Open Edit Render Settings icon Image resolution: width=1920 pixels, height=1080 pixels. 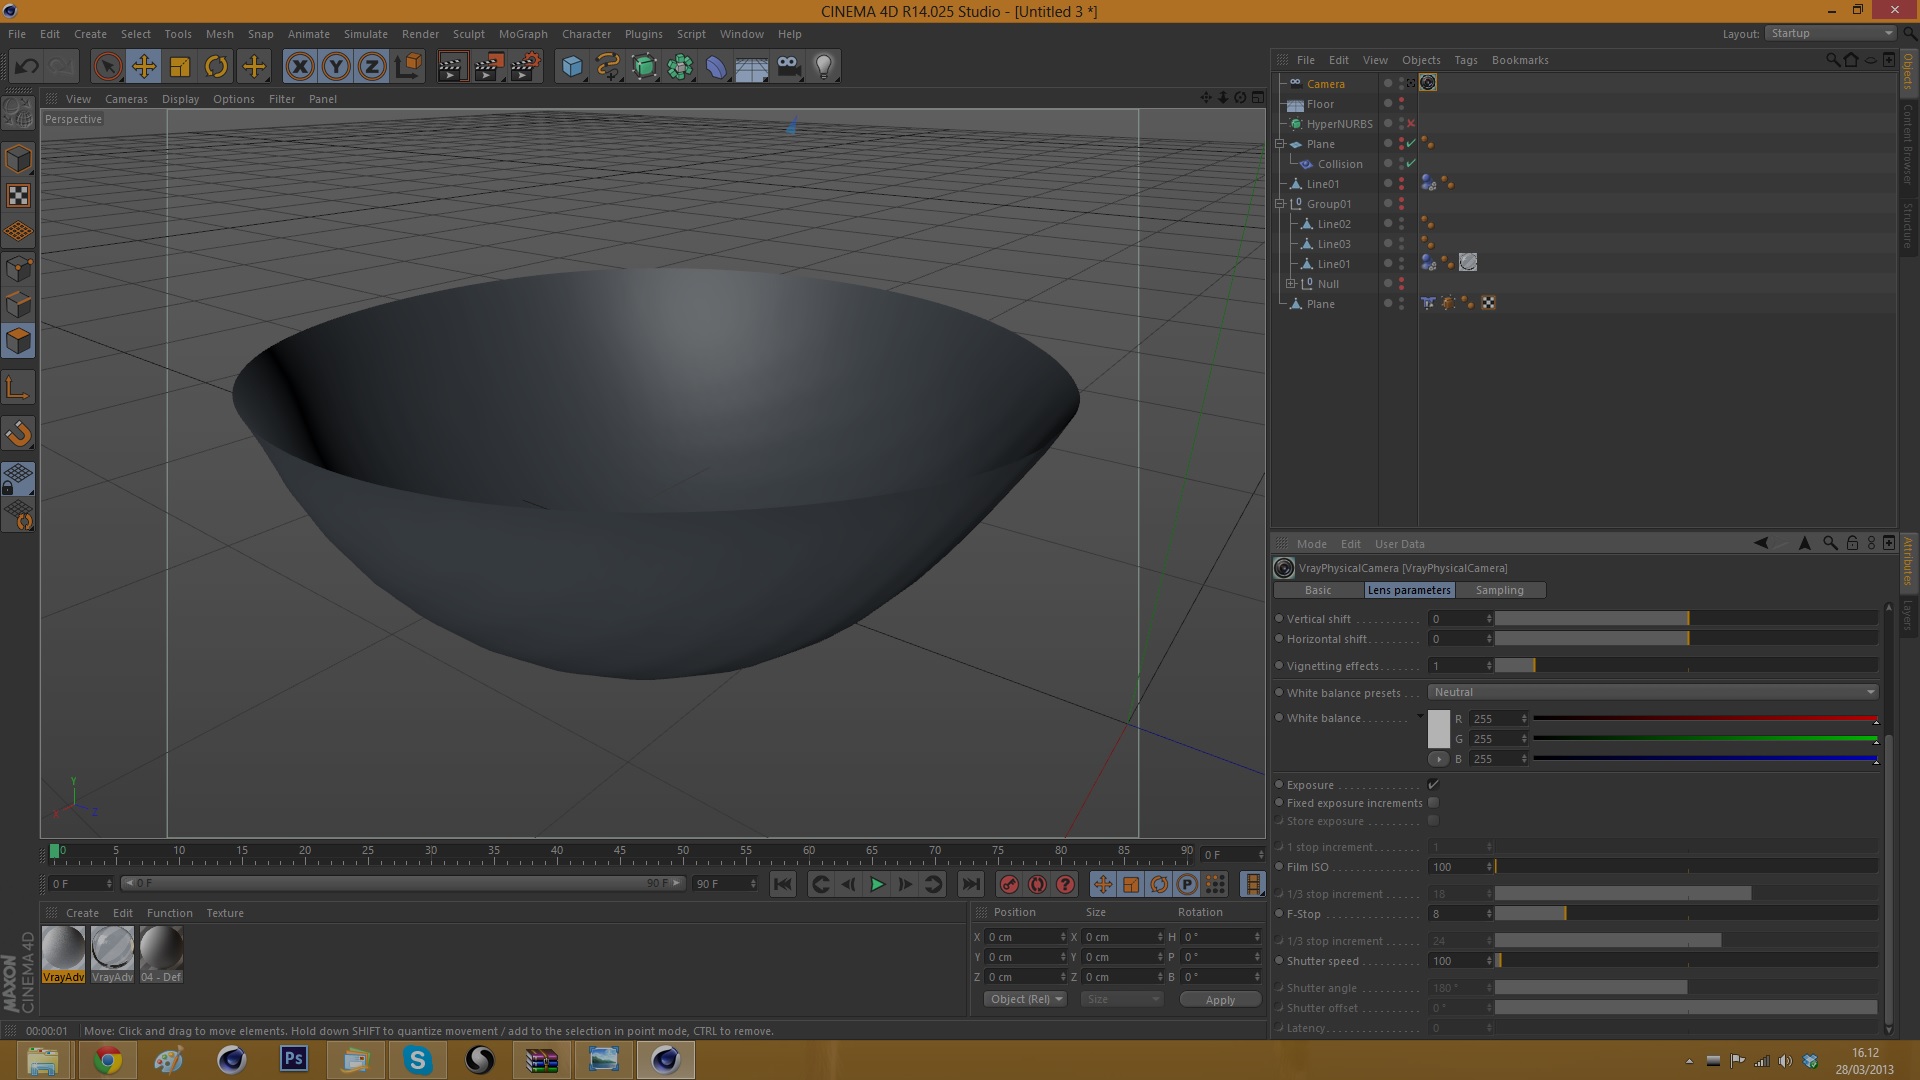tap(525, 67)
